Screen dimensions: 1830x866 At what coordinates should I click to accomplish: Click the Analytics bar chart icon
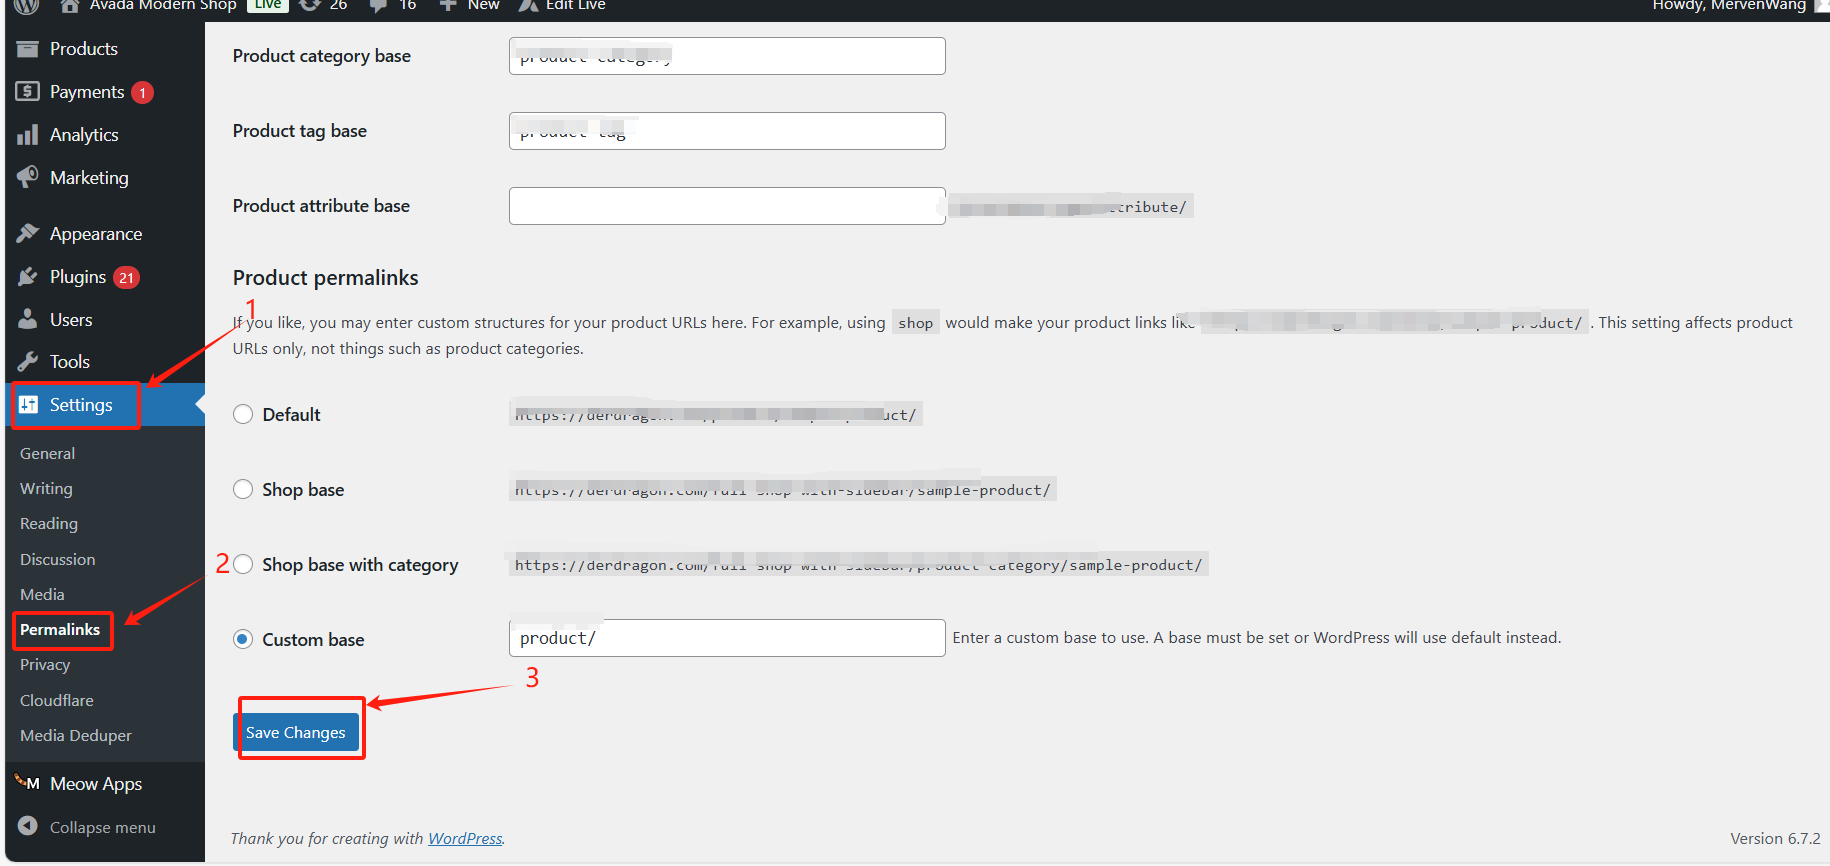28,135
